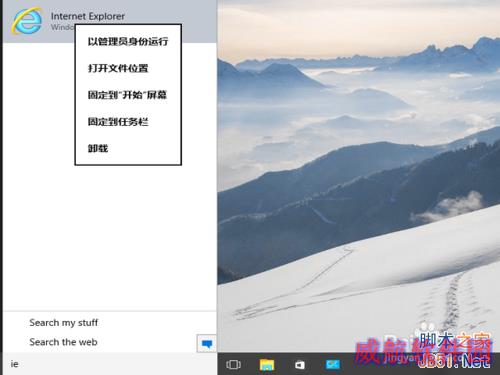Viewport: 500px width, 375px height.
Task: Select 以管理员身份运行 from the context menu
Action: click(128, 41)
